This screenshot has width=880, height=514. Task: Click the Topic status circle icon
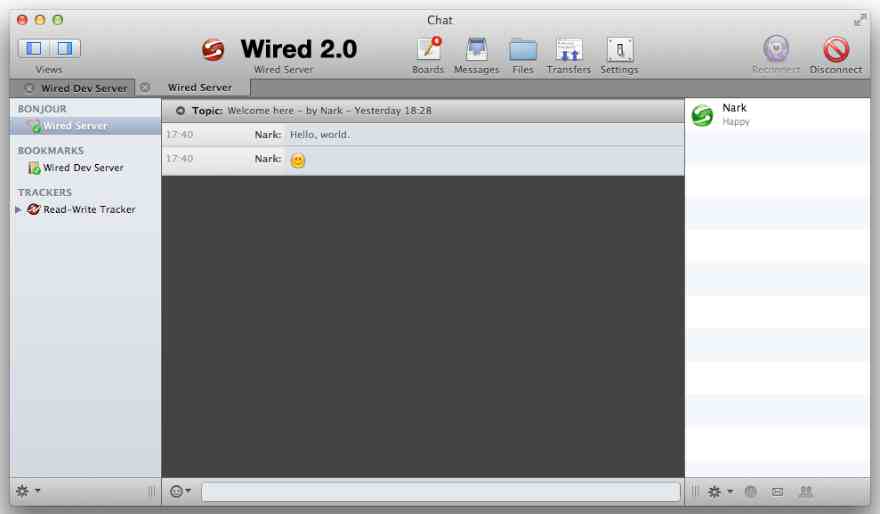pos(180,111)
